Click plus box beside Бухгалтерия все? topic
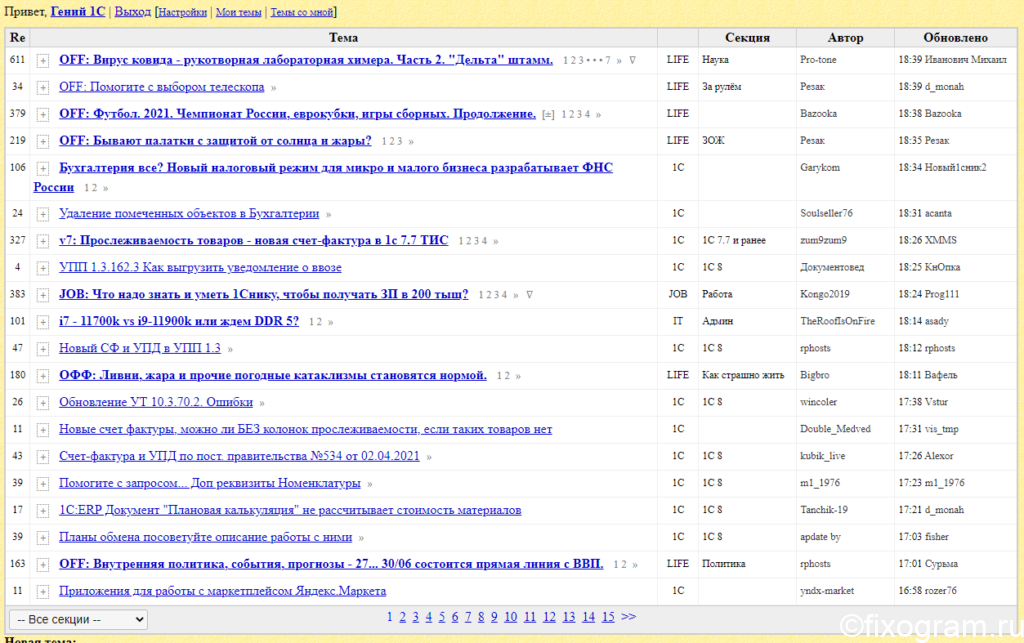 (x=42, y=169)
